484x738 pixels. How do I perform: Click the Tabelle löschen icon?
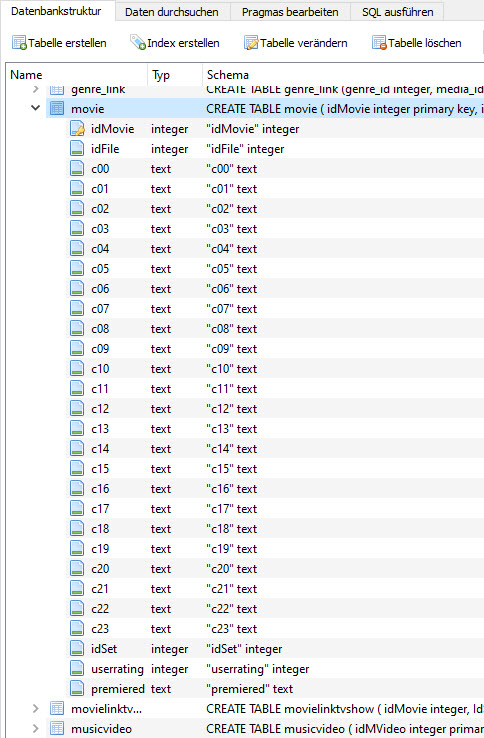pyautogui.click(x=379, y=43)
